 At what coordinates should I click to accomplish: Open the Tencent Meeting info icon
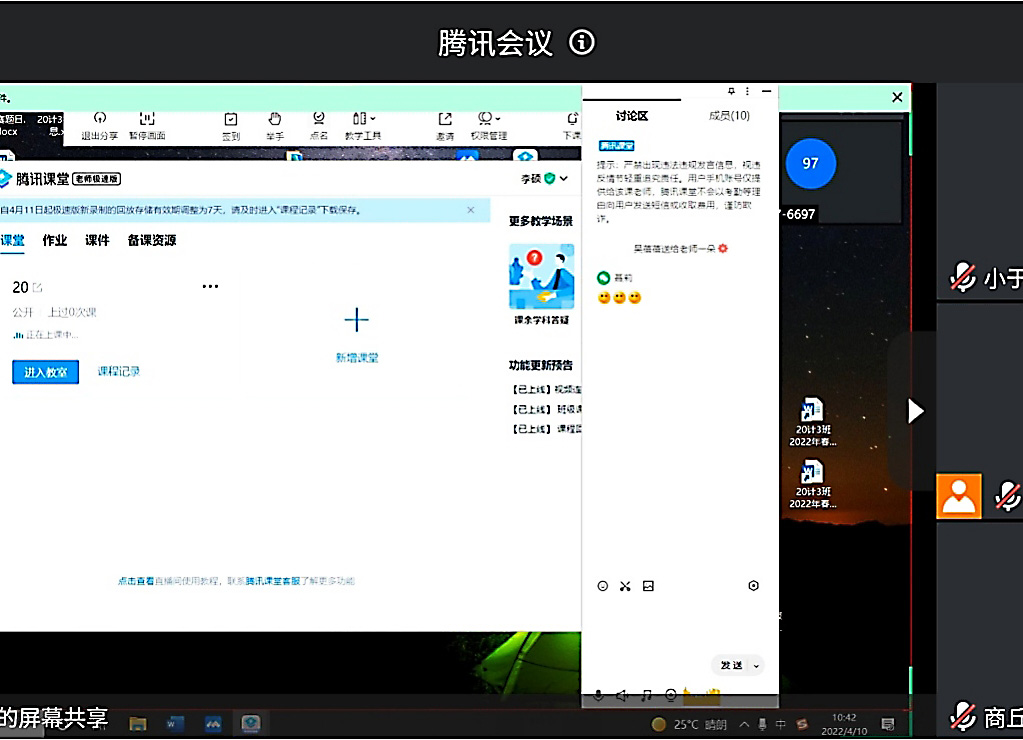tap(581, 42)
